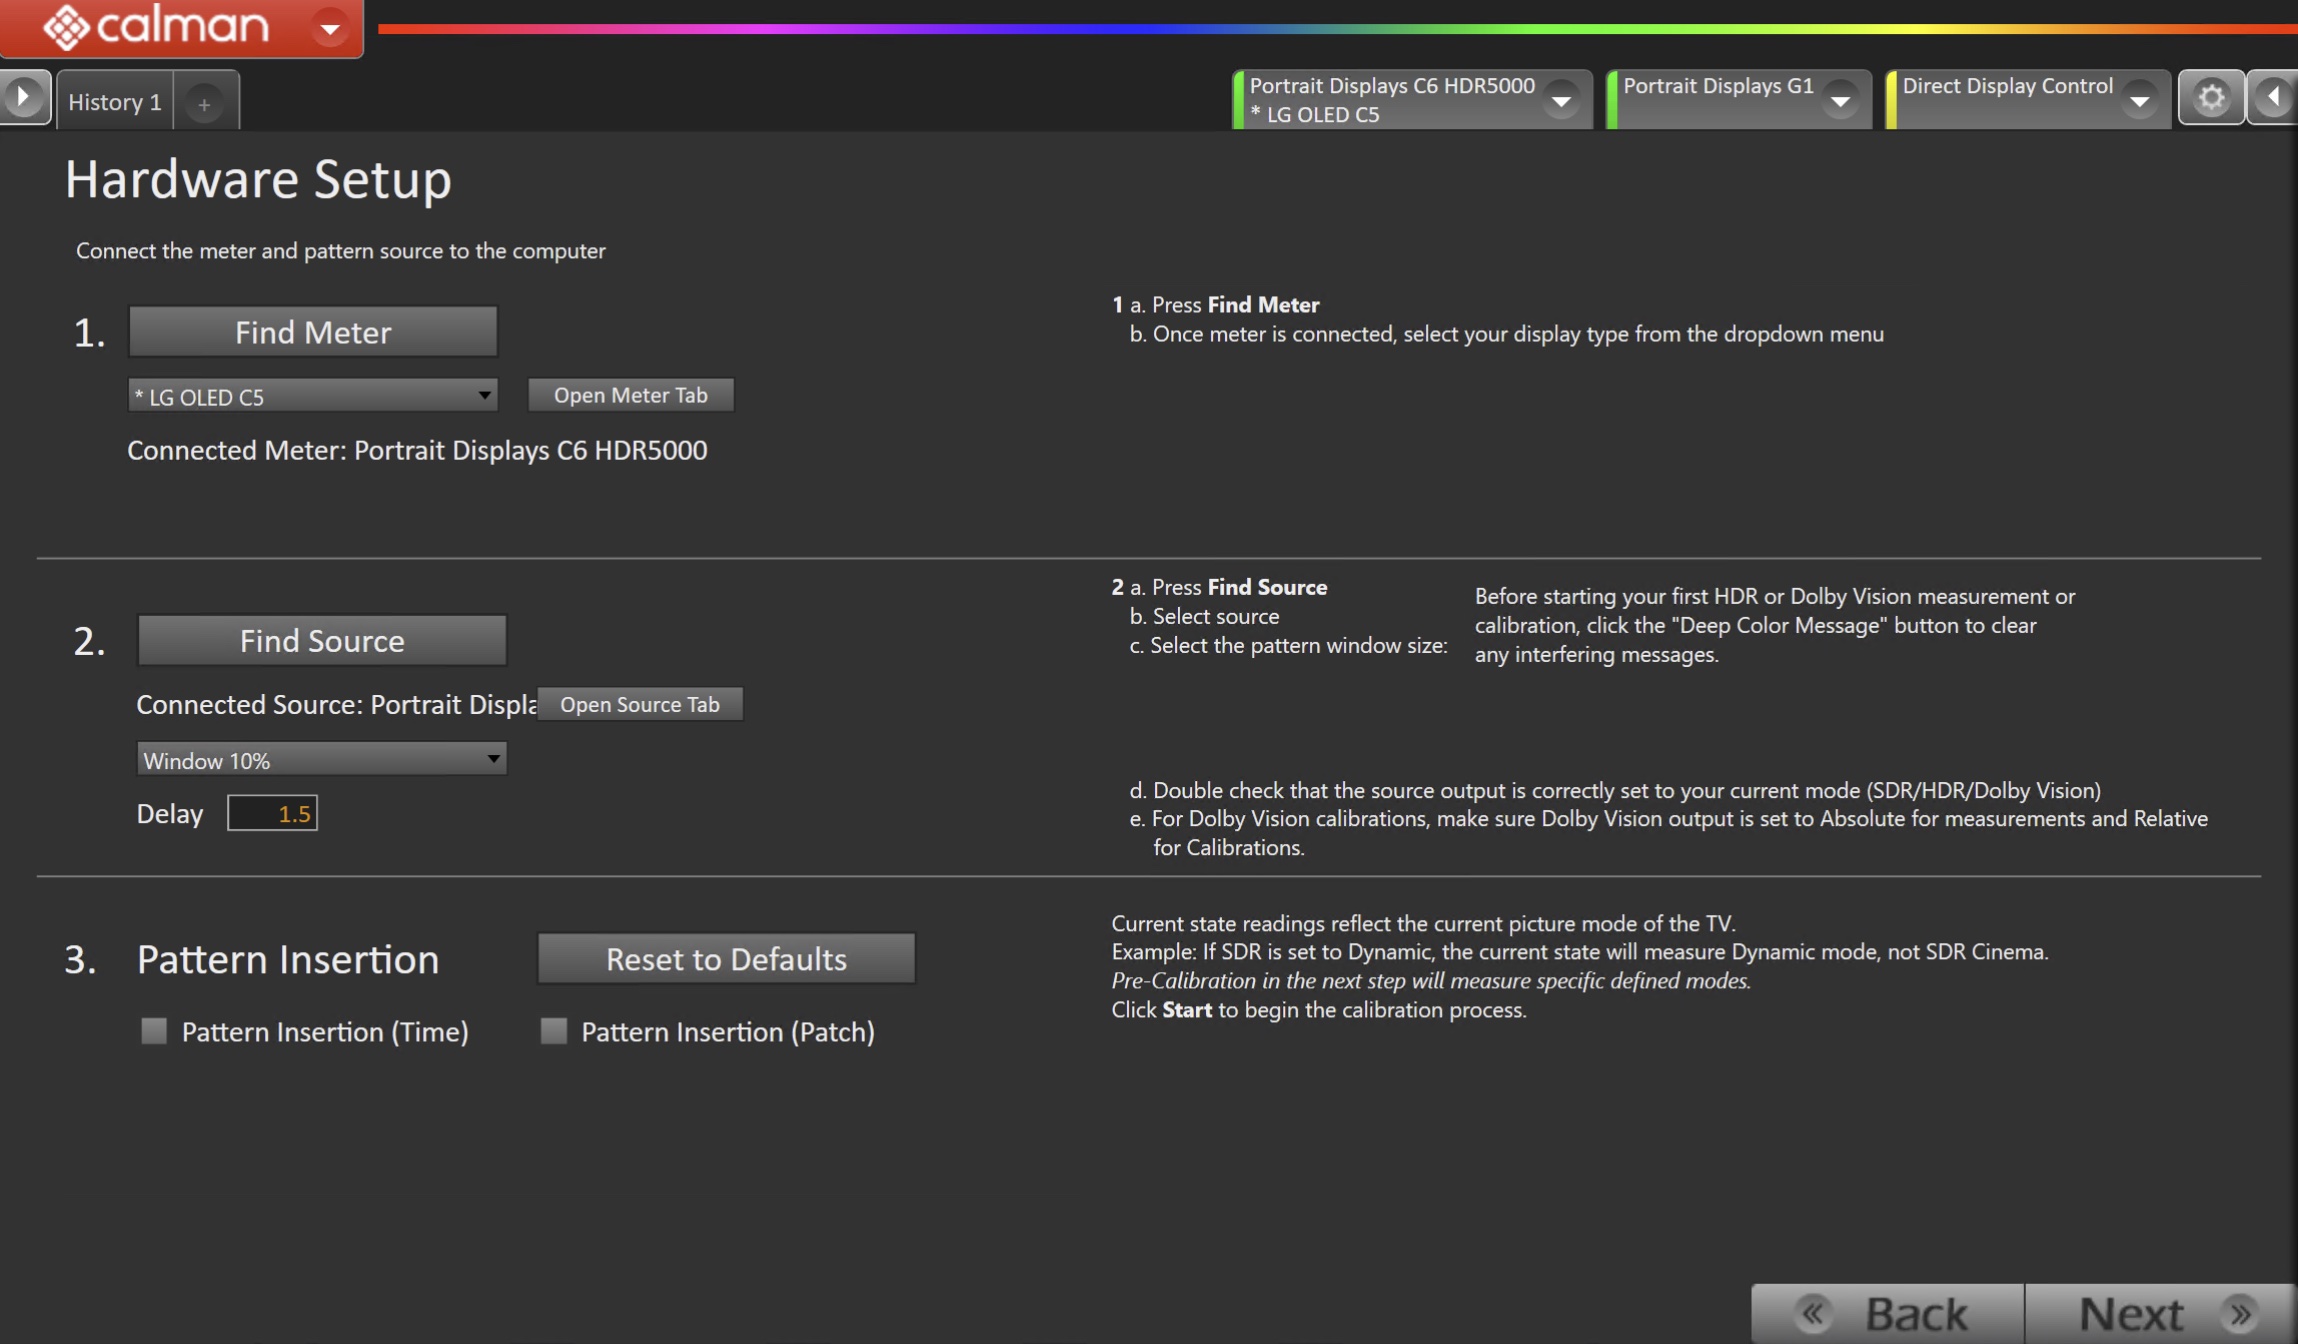
Task: Expand the Portrait Displays C6 HDR5000 meter dropdown
Action: click(1560, 100)
